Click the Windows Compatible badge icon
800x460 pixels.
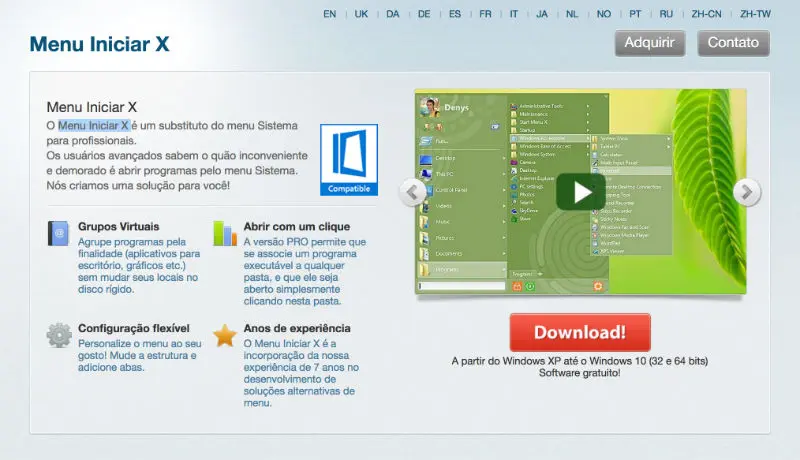pyautogui.click(x=349, y=160)
